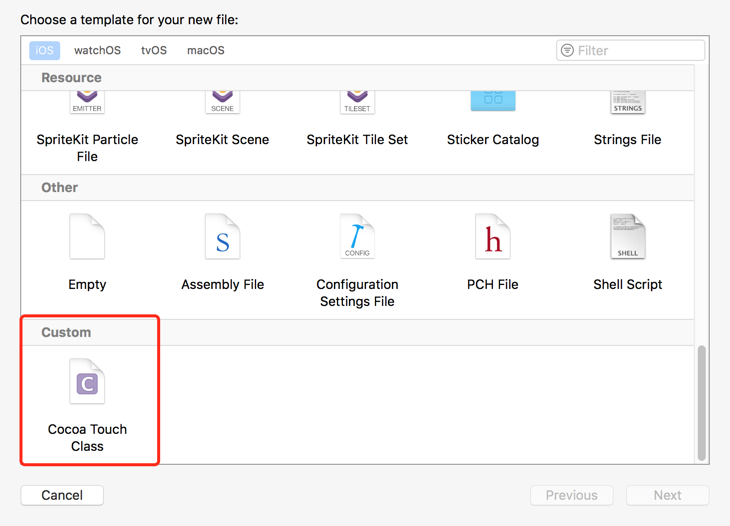Select the Cocoa Touch Class template icon
The height and width of the screenshot is (526, 730).
pos(87,383)
